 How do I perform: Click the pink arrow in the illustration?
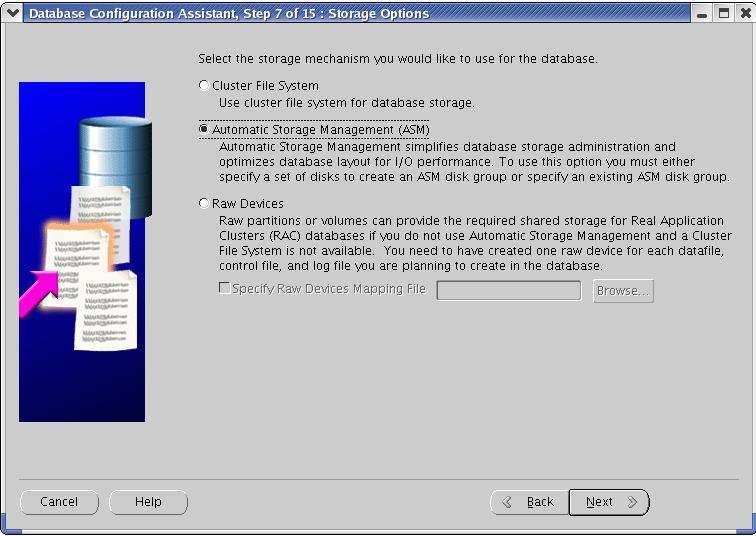38,289
